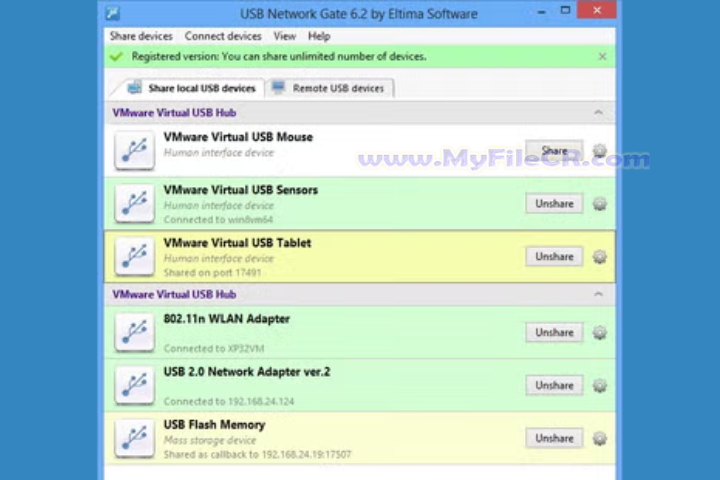The image size is (720, 480).
Task: Click the USB icon for VMware Virtual USB Tablet
Action: click(135, 256)
